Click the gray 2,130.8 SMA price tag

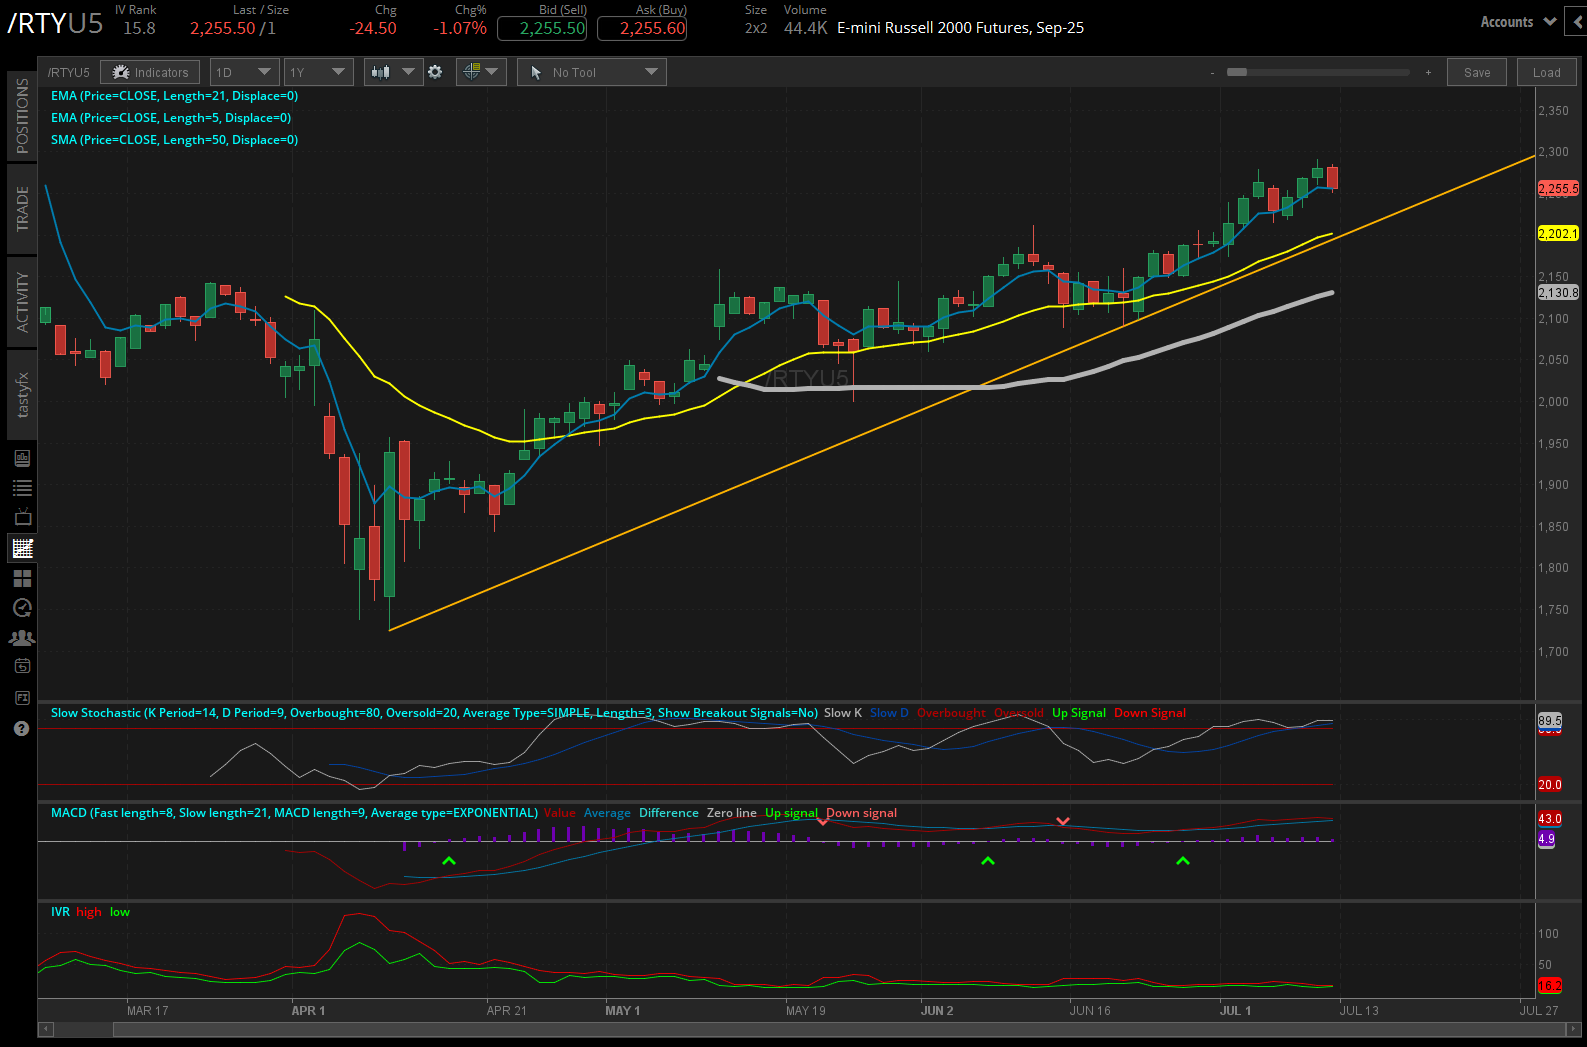1558,292
